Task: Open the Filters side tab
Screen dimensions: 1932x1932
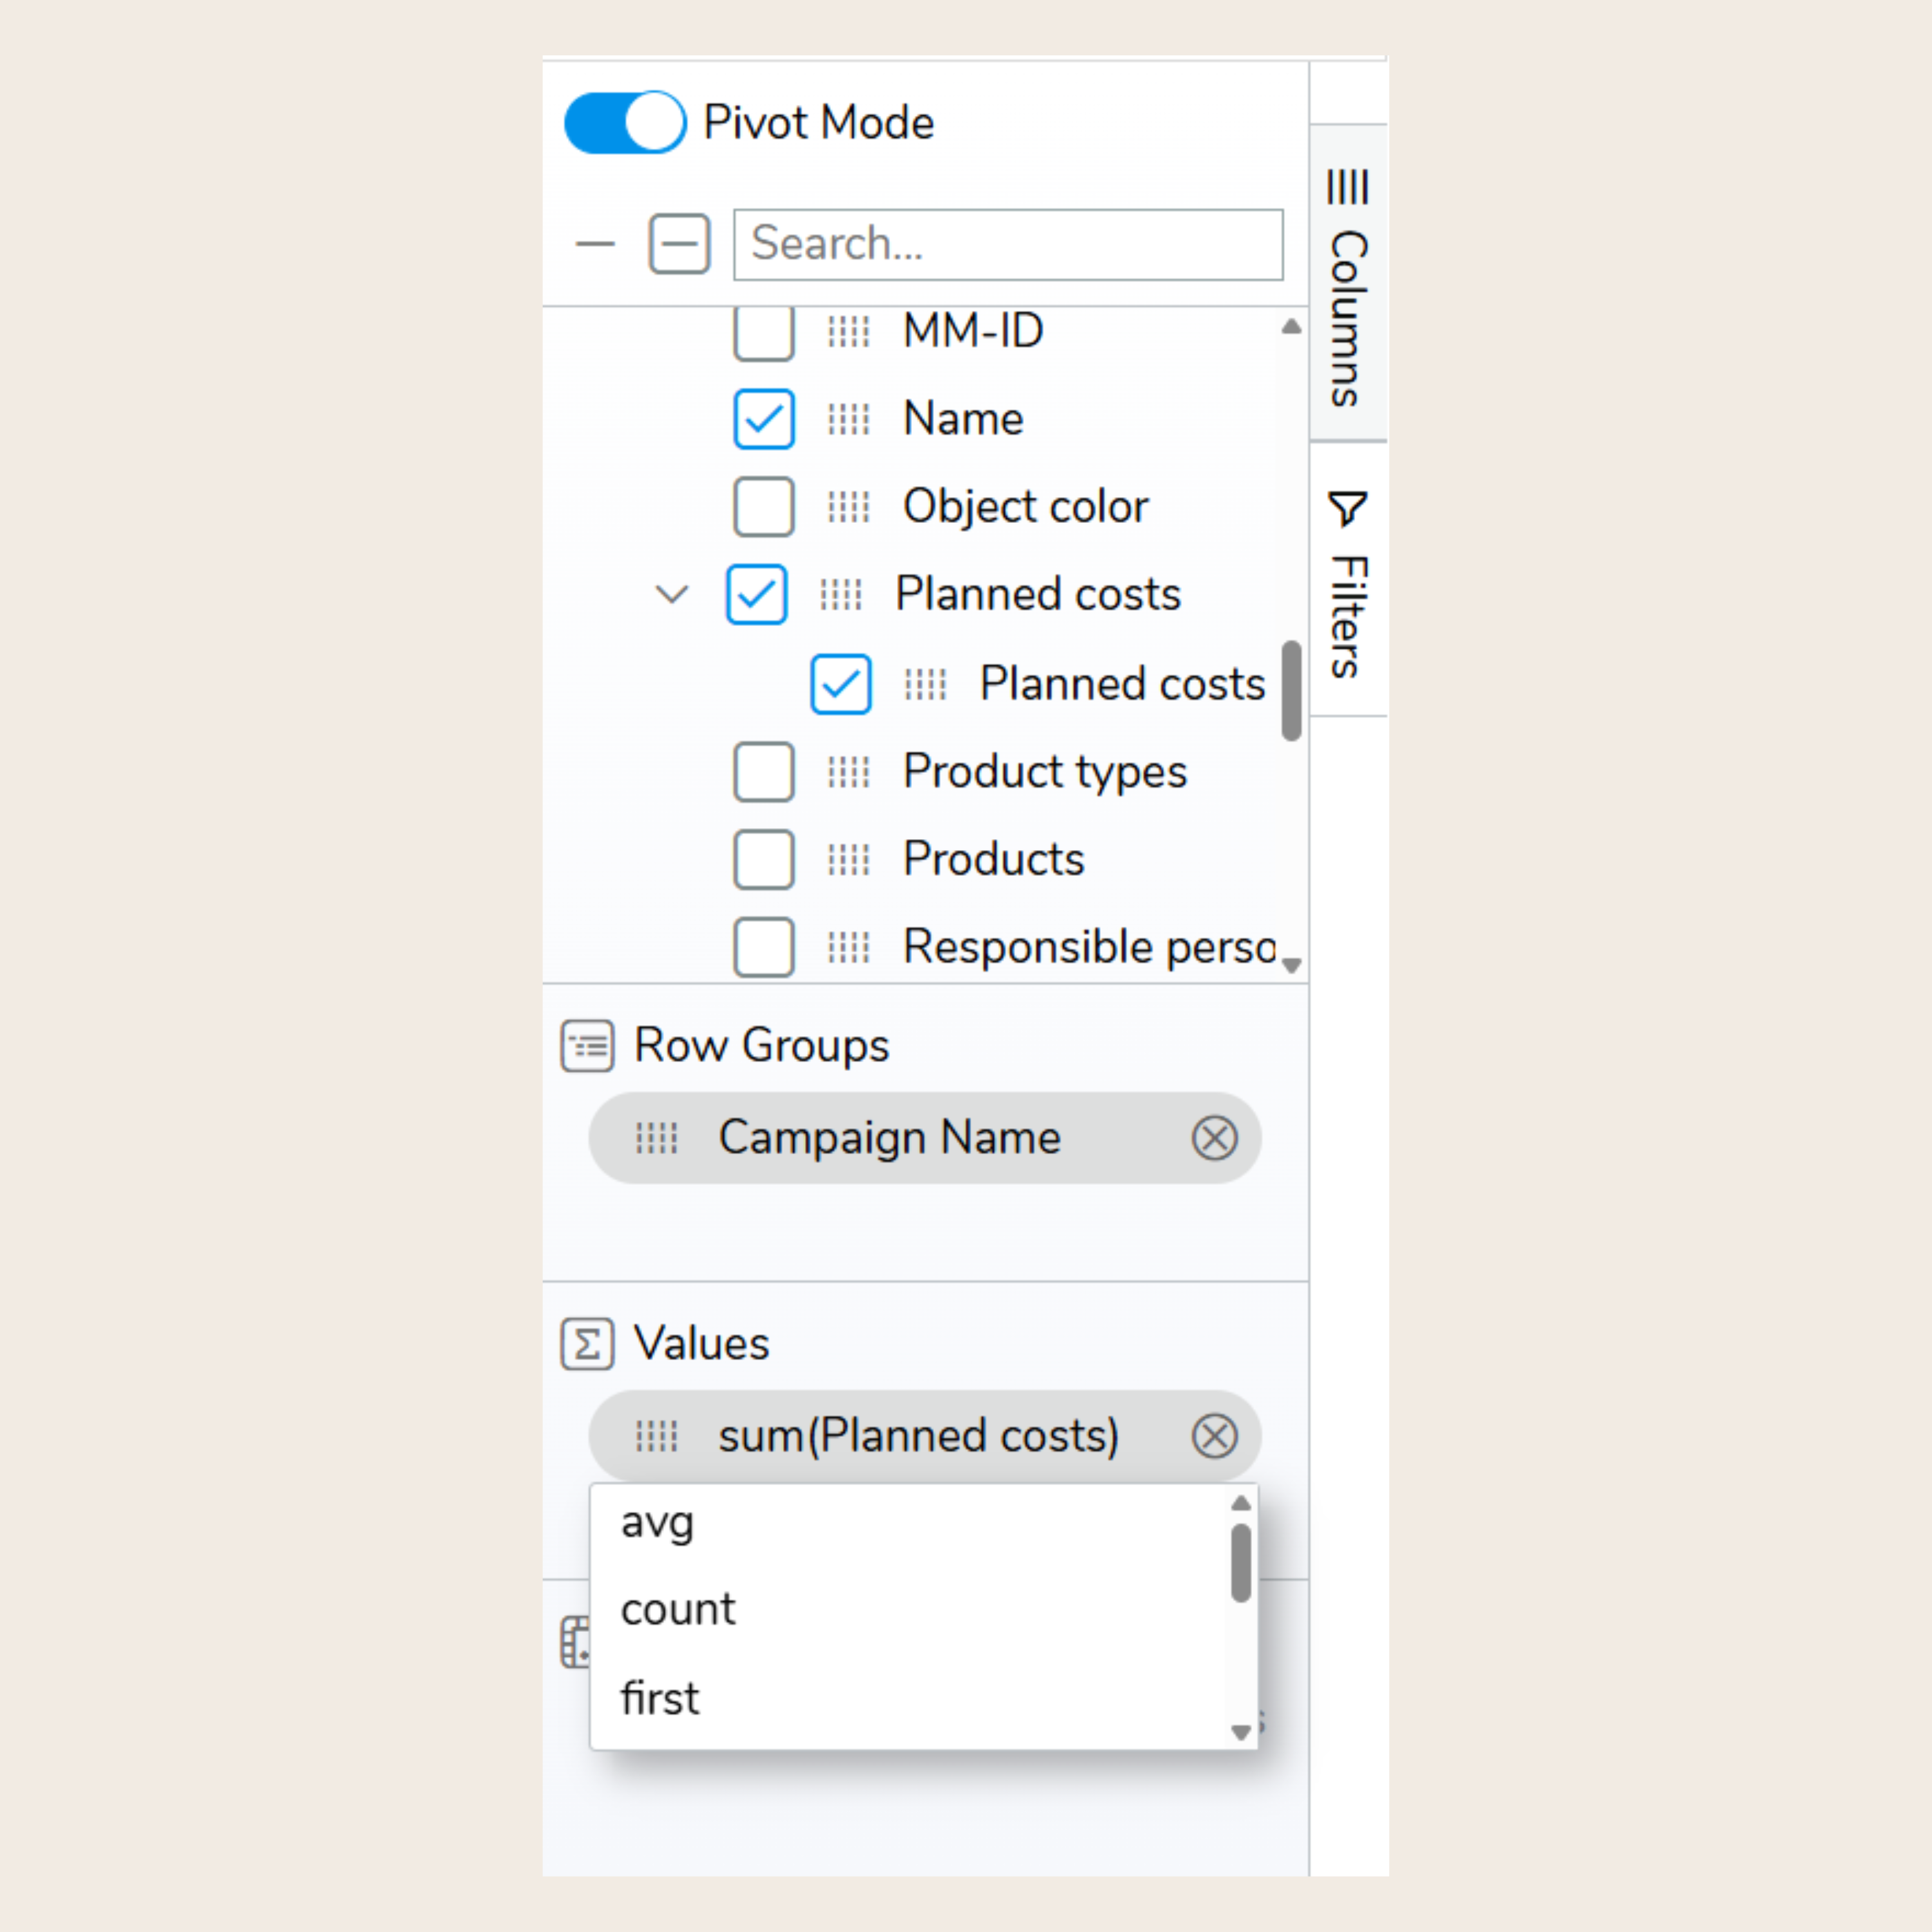Action: 1347,581
